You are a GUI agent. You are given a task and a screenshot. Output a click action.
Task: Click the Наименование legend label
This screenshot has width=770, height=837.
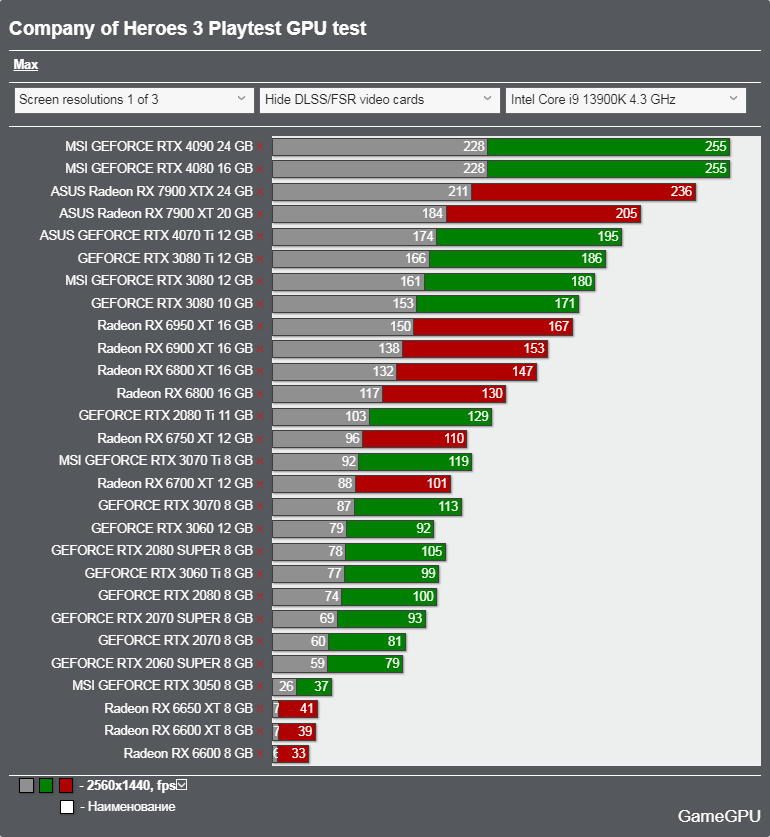[x=131, y=807]
